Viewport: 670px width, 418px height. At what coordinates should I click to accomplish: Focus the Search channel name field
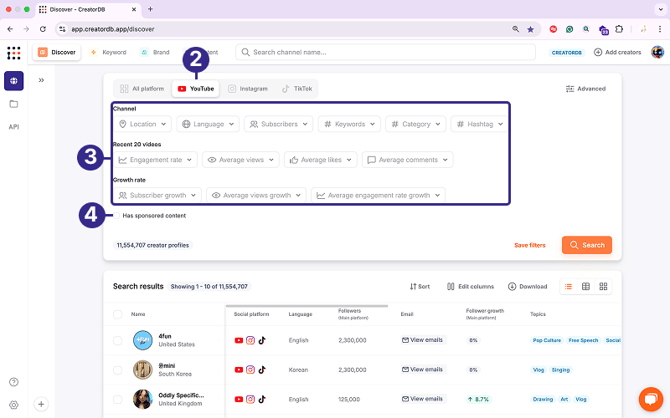click(x=385, y=52)
